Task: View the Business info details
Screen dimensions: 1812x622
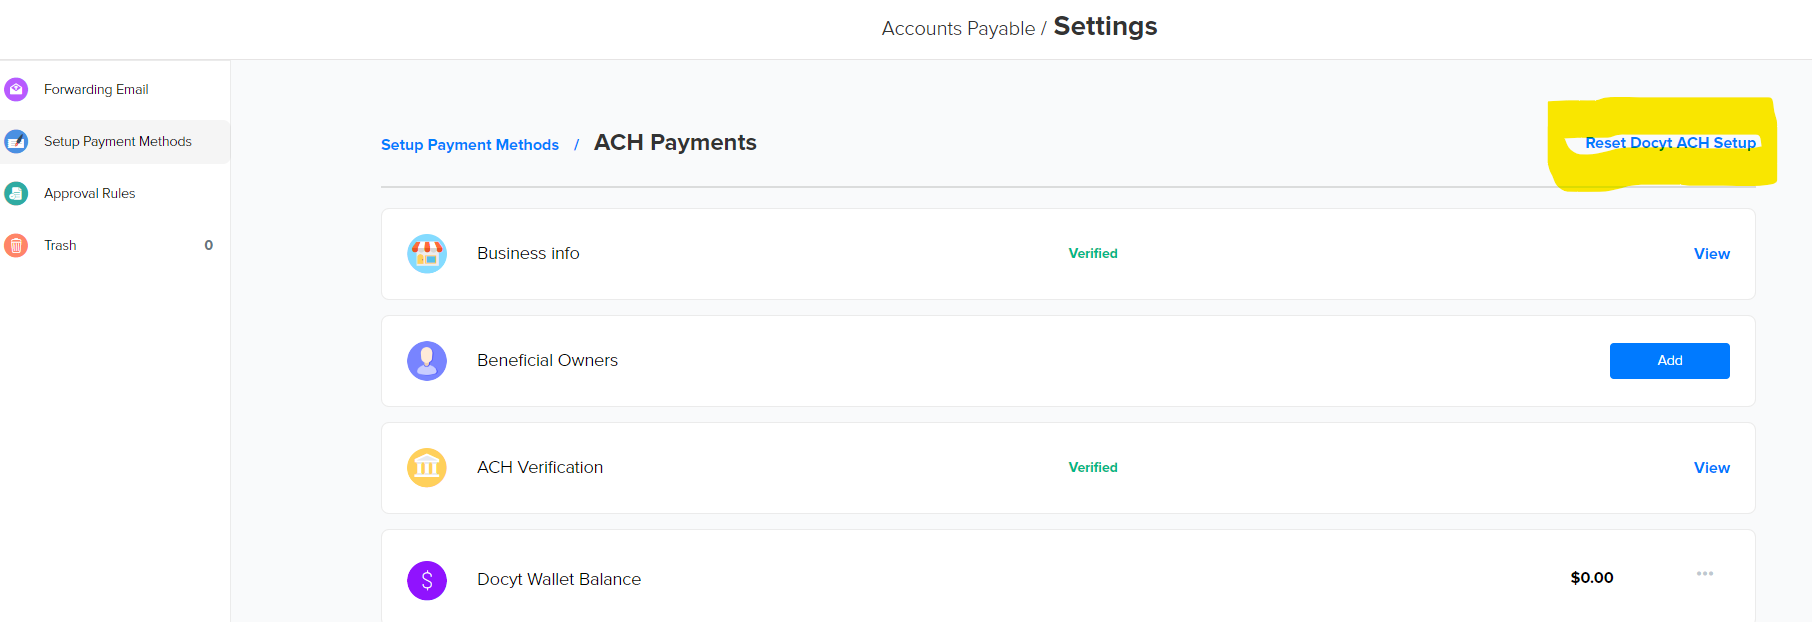Action: 1711,253
